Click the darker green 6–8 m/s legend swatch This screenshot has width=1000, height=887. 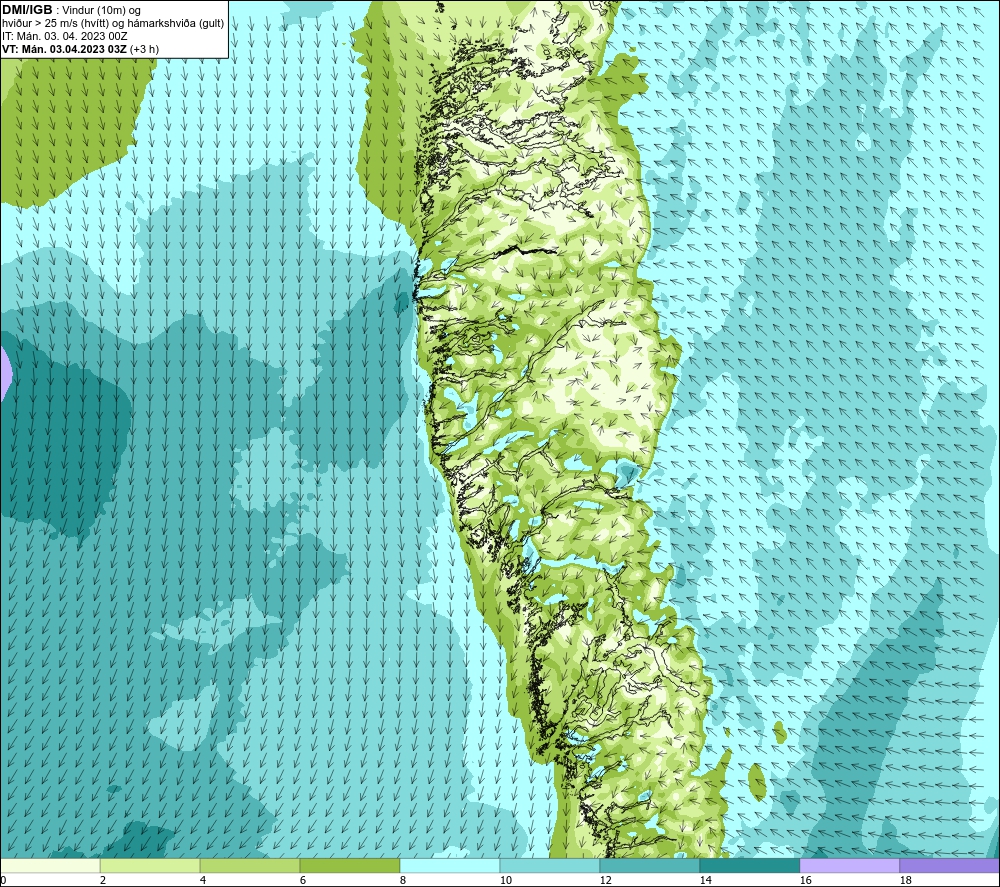[349, 865]
